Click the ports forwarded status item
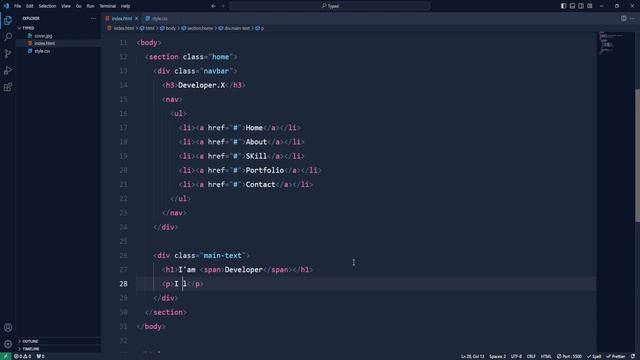This screenshot has height=360, width=640. point(40,356)
